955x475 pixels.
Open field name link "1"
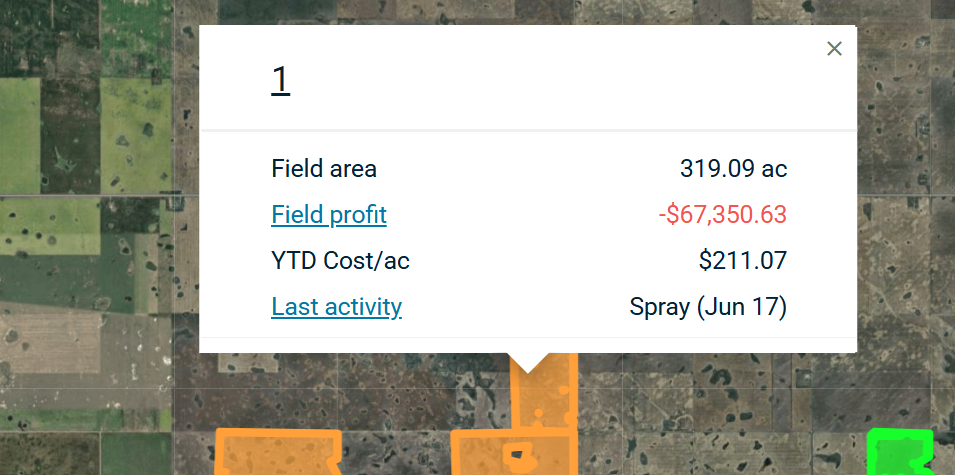(280, 80)
